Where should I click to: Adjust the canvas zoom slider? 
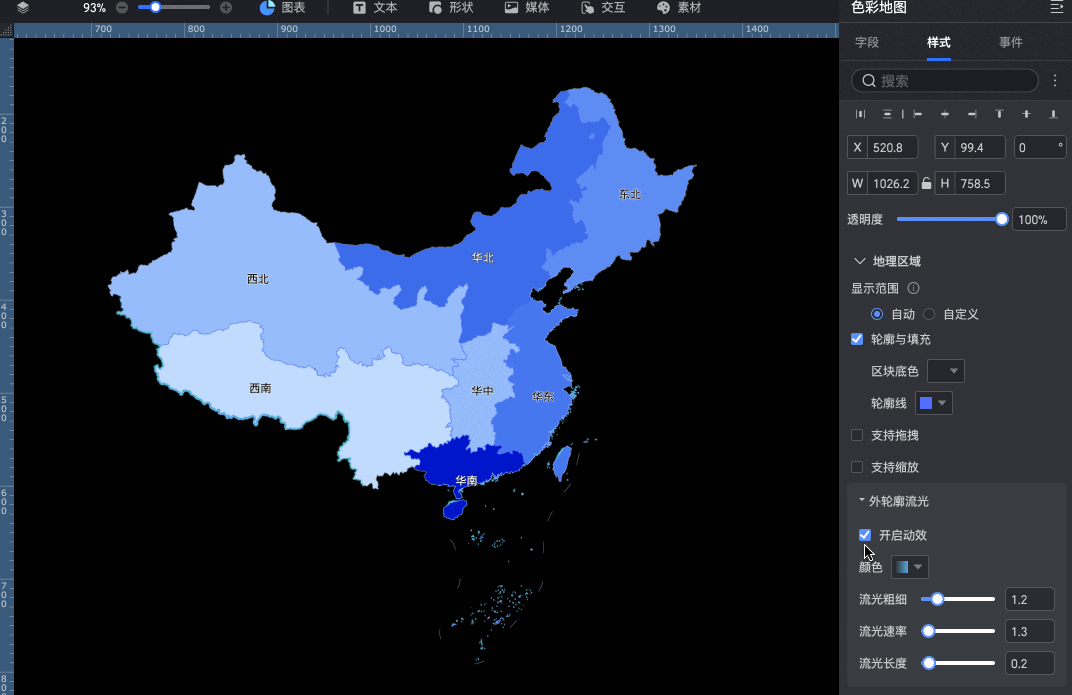(x=174, y=8)
